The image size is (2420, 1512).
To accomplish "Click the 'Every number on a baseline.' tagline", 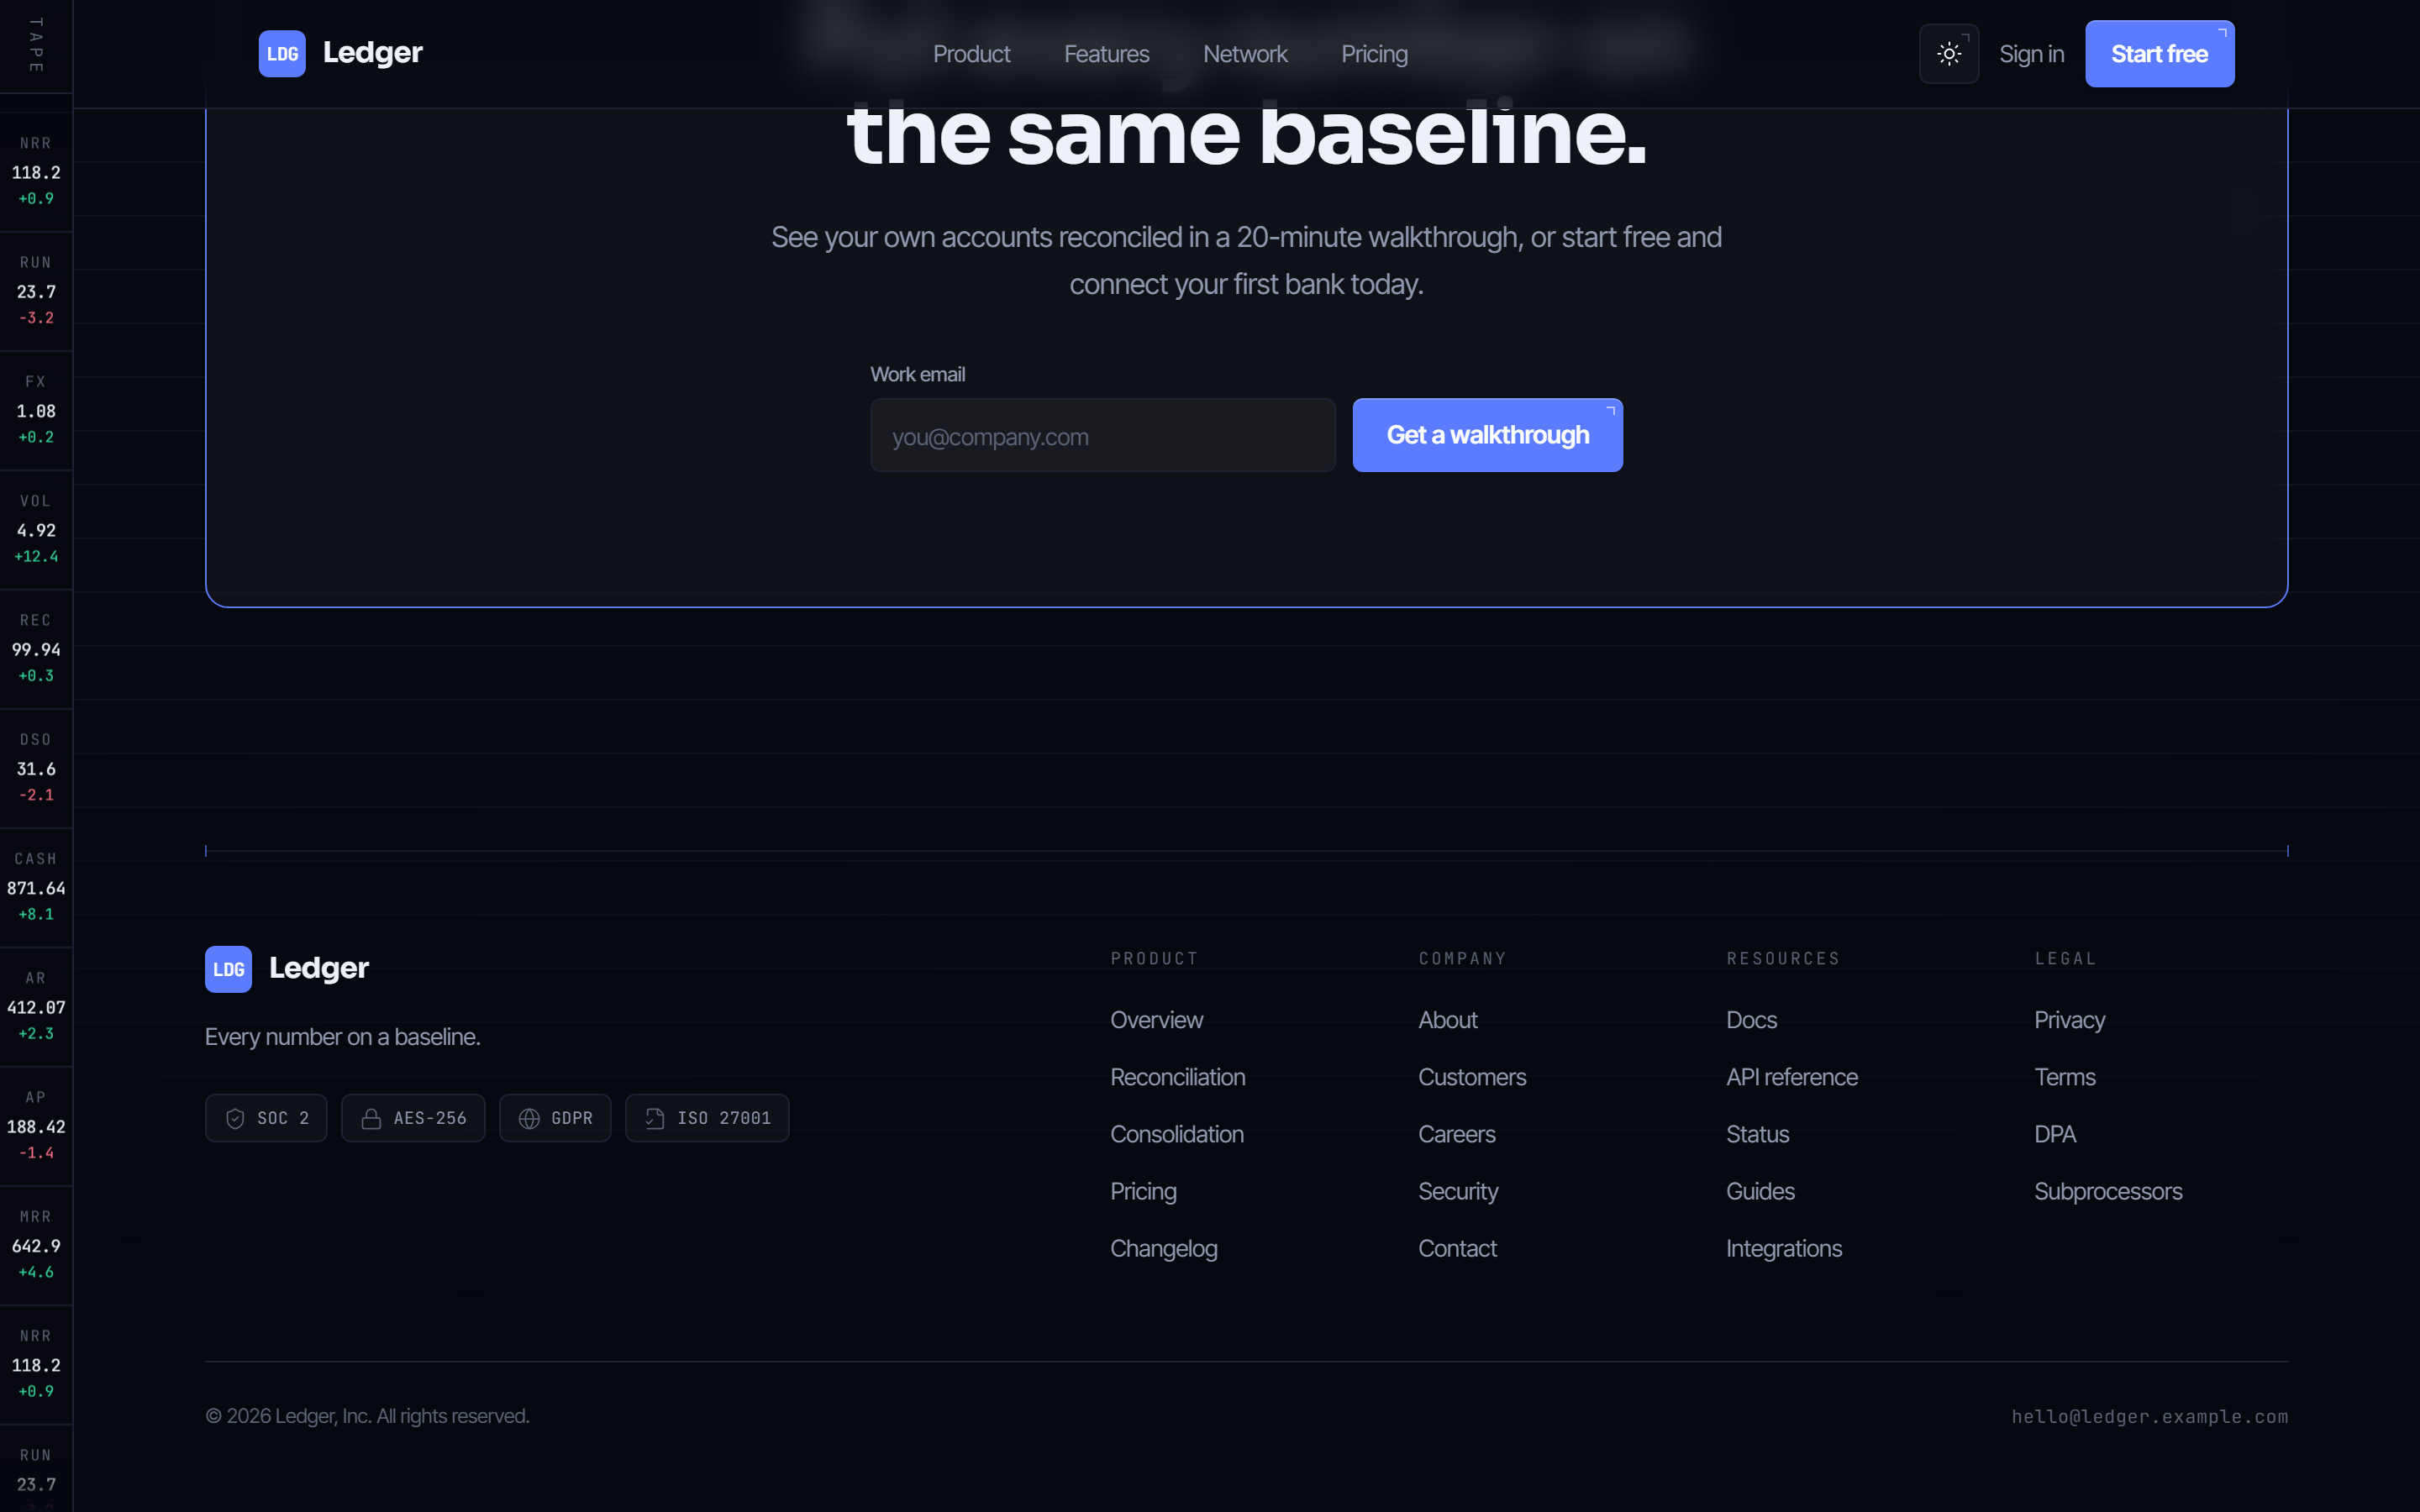I will click(x=342, y=1037).
